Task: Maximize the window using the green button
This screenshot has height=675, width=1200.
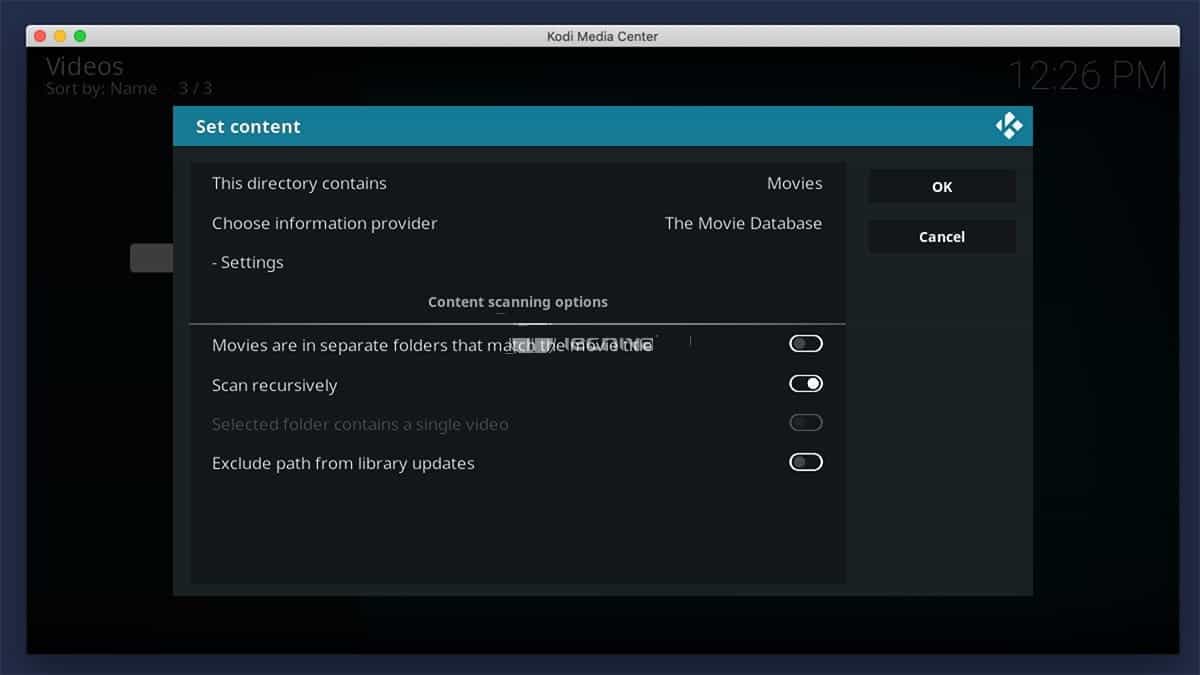Action: (80, 36)
